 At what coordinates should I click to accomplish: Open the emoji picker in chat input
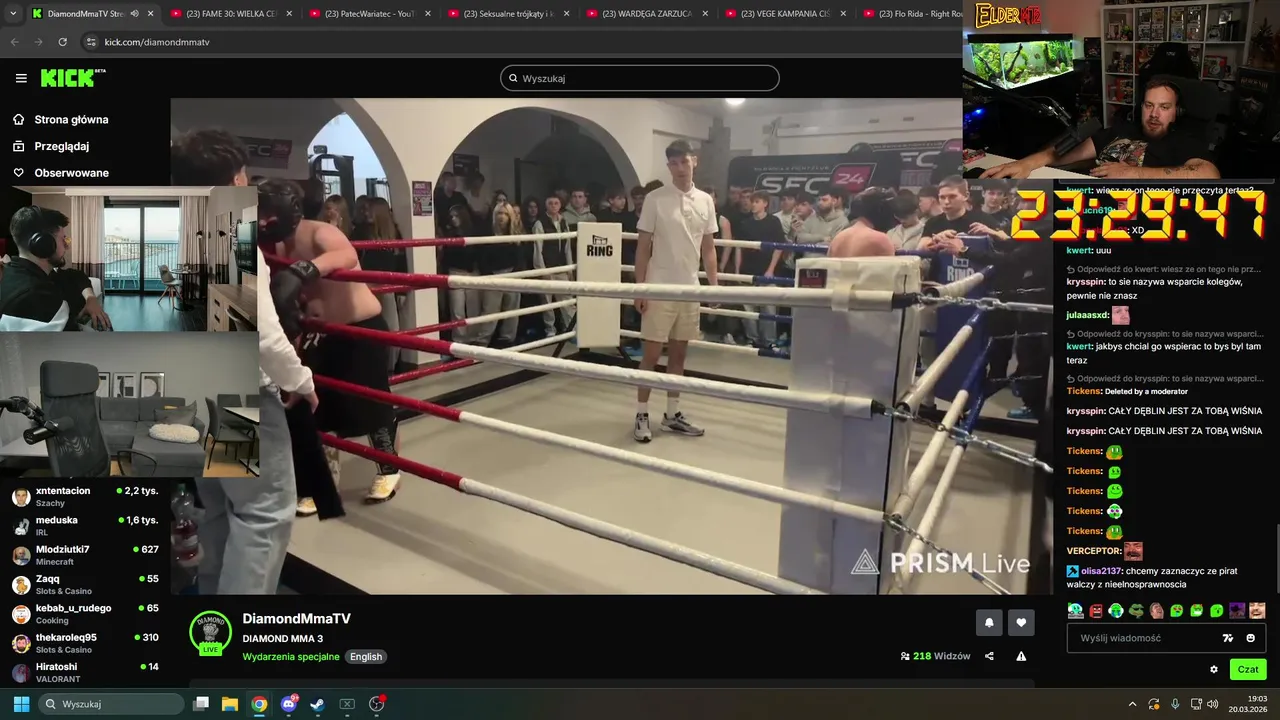(x=1250, y=638)
